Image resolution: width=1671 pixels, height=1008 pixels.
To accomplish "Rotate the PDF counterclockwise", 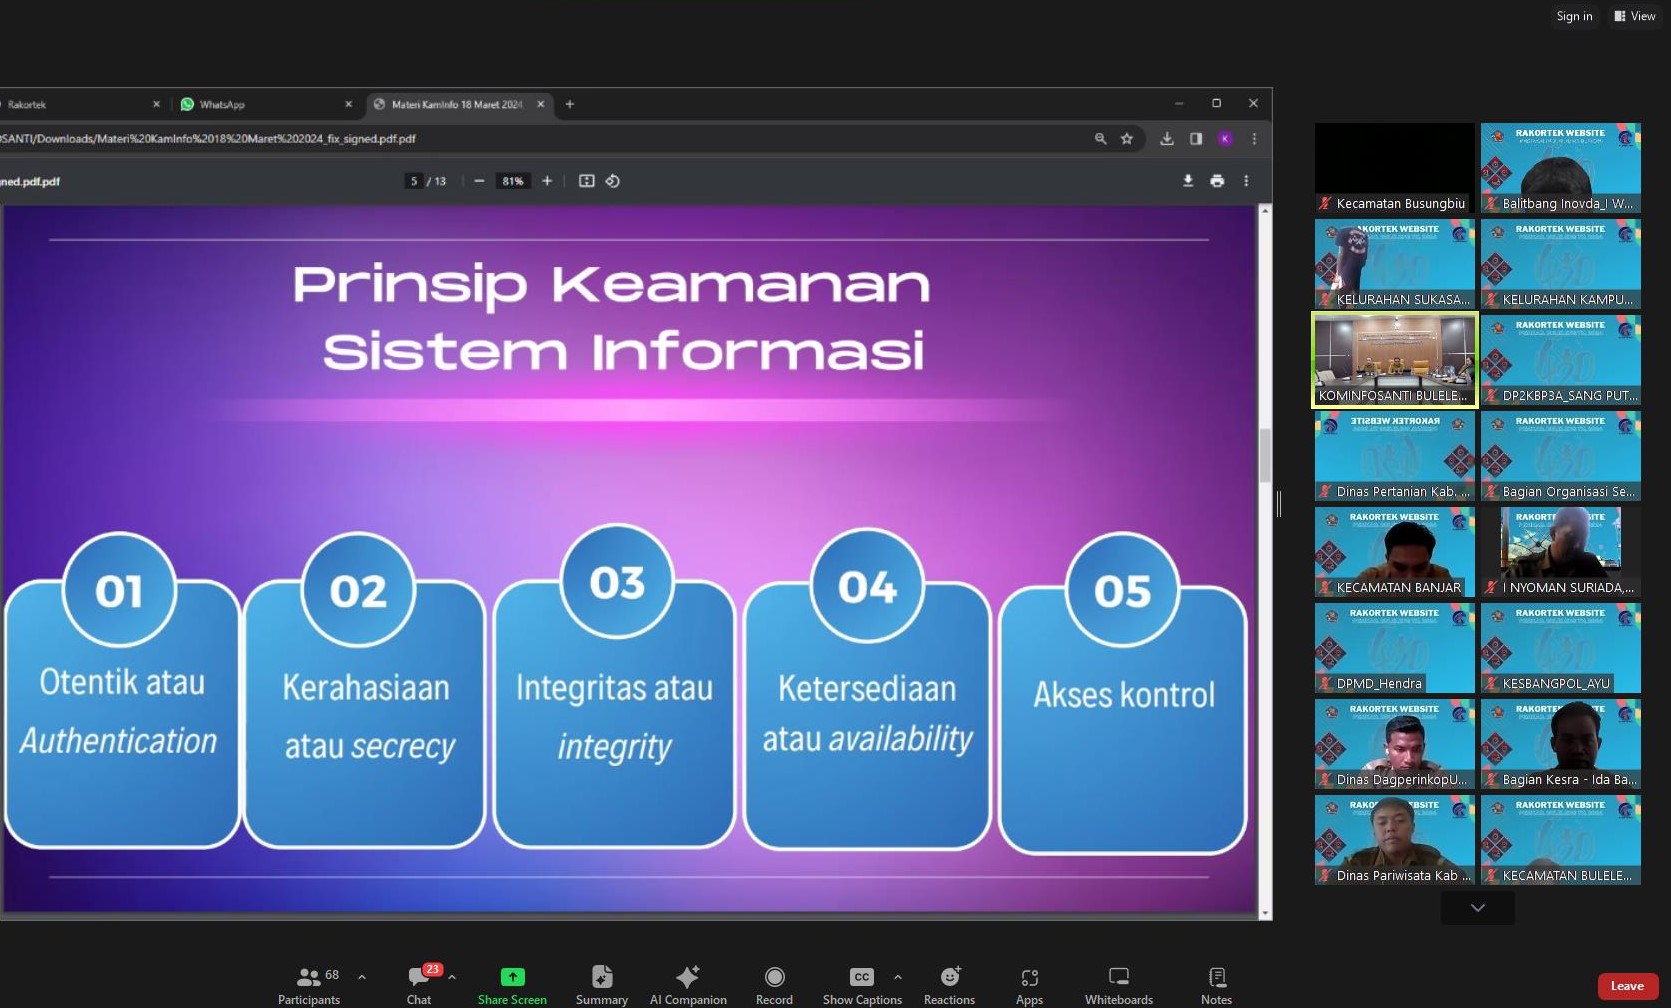I will pos(613,181).
